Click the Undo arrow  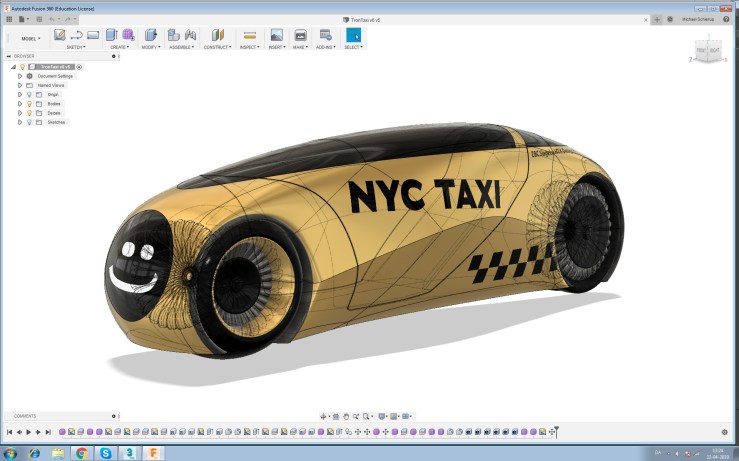(52, 19)
